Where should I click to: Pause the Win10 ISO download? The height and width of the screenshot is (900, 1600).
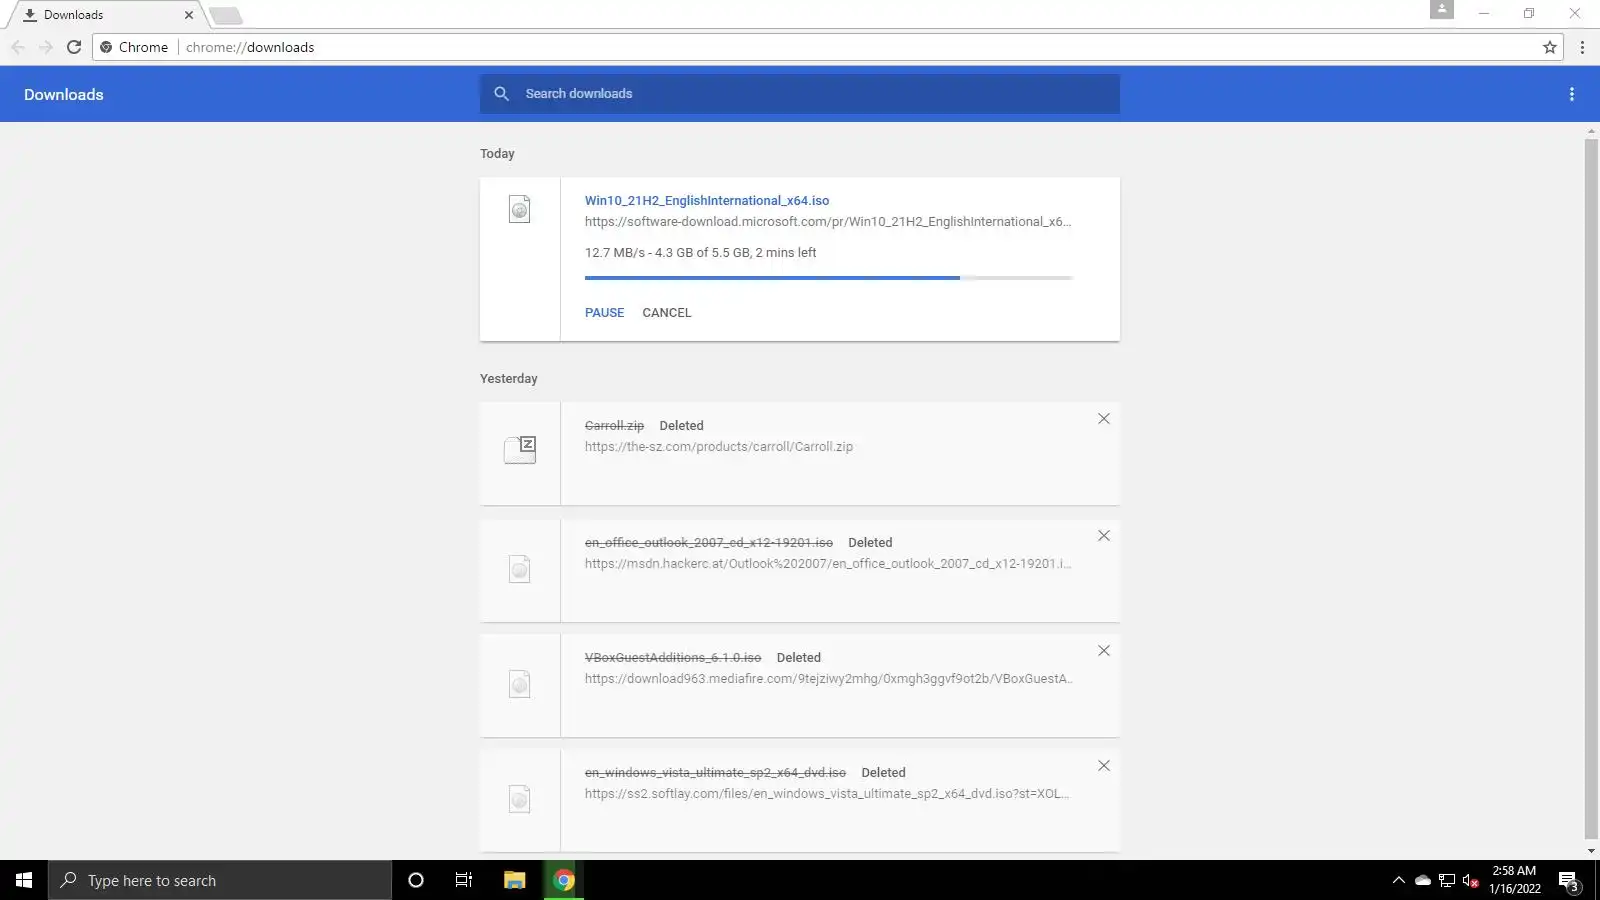click(x=604, y=313)
